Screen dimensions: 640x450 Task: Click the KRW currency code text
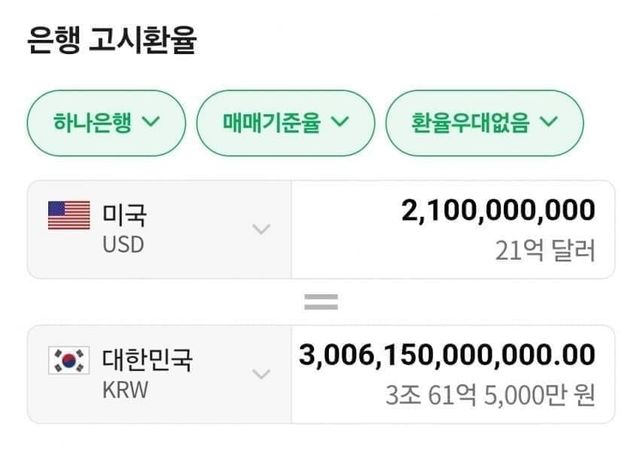coord(125,389)
